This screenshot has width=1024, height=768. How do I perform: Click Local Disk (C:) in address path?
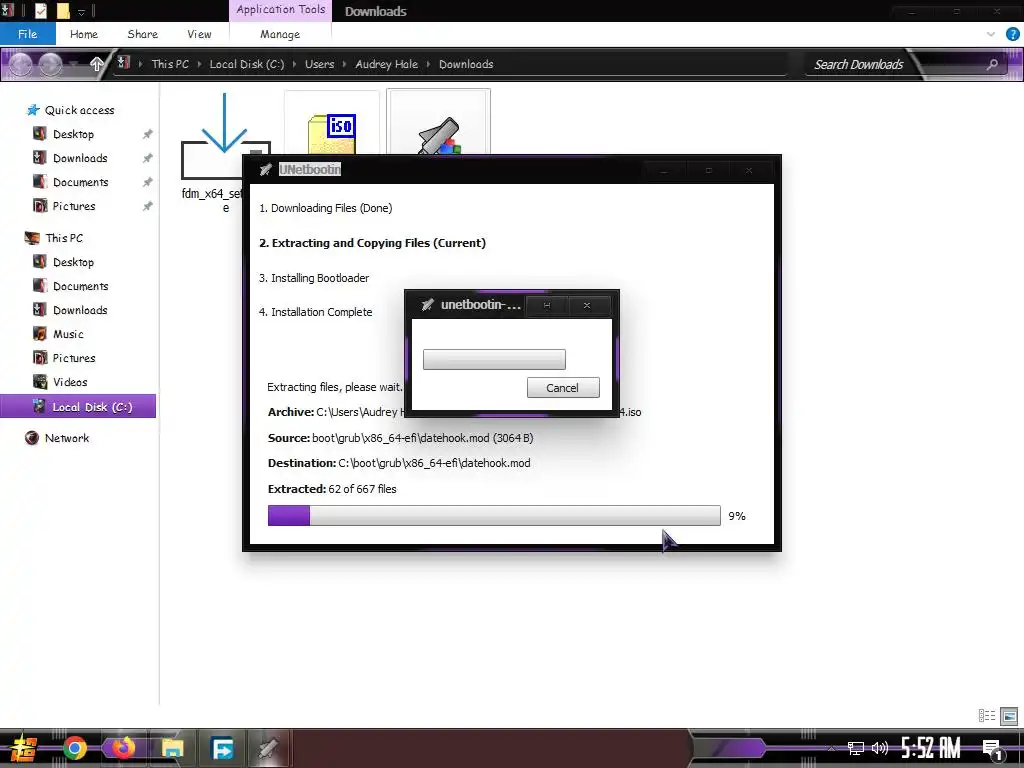(247, 64)
